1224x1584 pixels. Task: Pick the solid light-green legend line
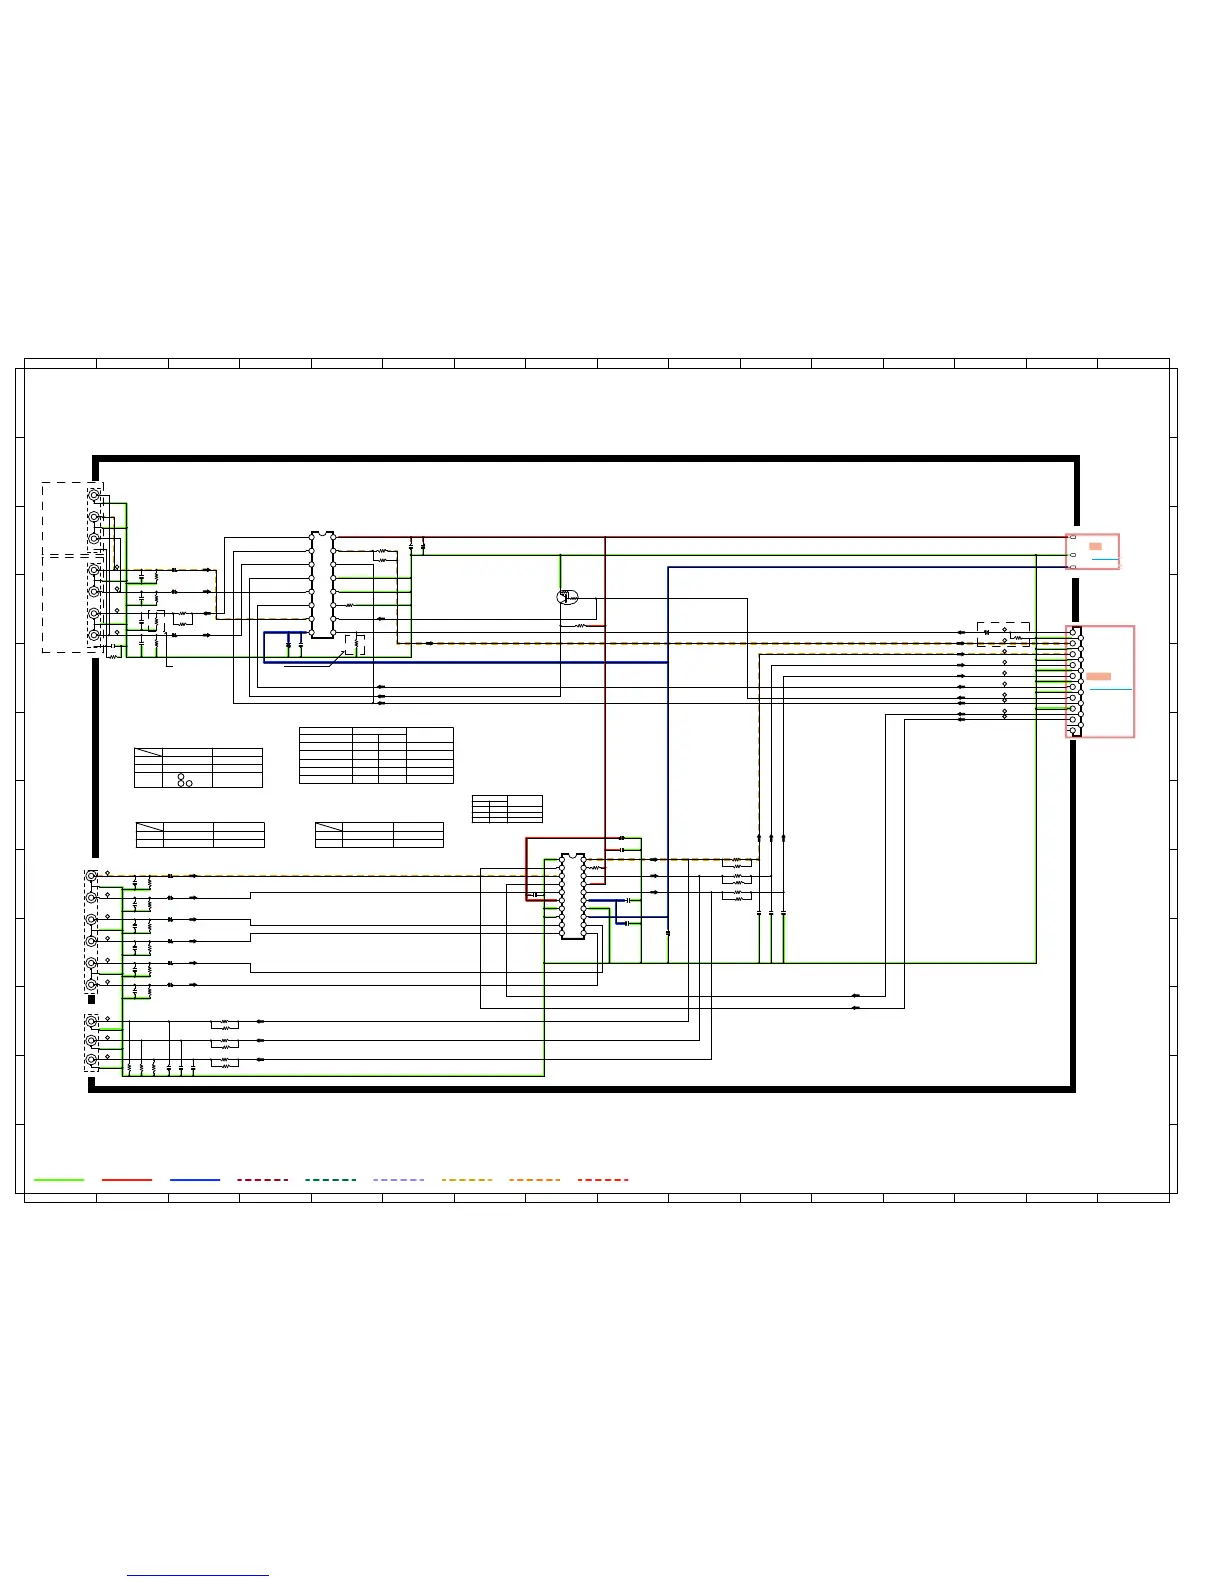click(x=59, y=1180)
